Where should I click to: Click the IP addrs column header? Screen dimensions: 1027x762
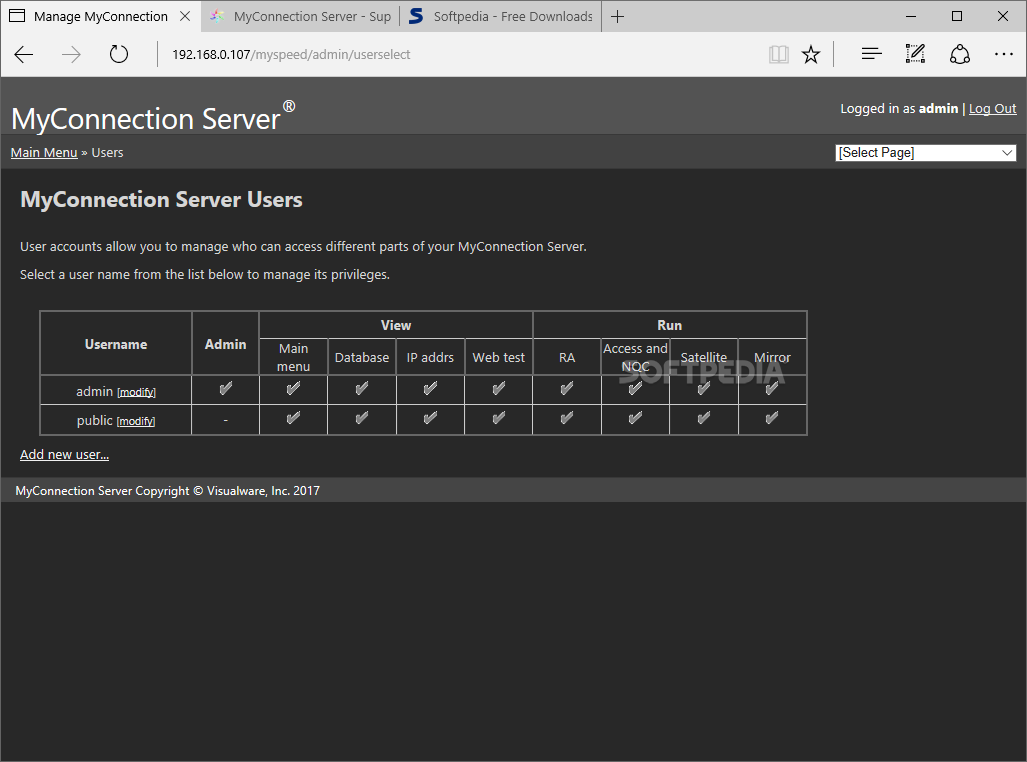coord(430,357)
